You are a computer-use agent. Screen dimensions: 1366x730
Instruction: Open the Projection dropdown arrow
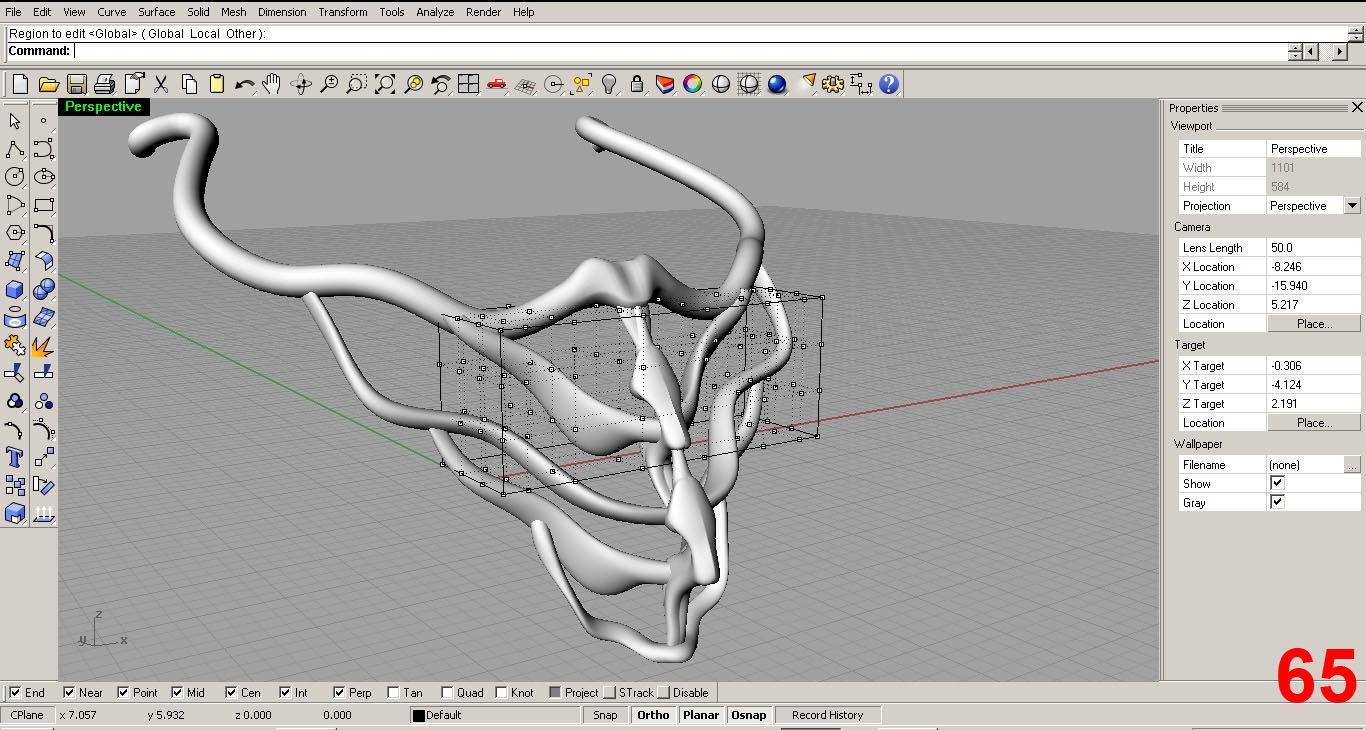point(1352,205)
